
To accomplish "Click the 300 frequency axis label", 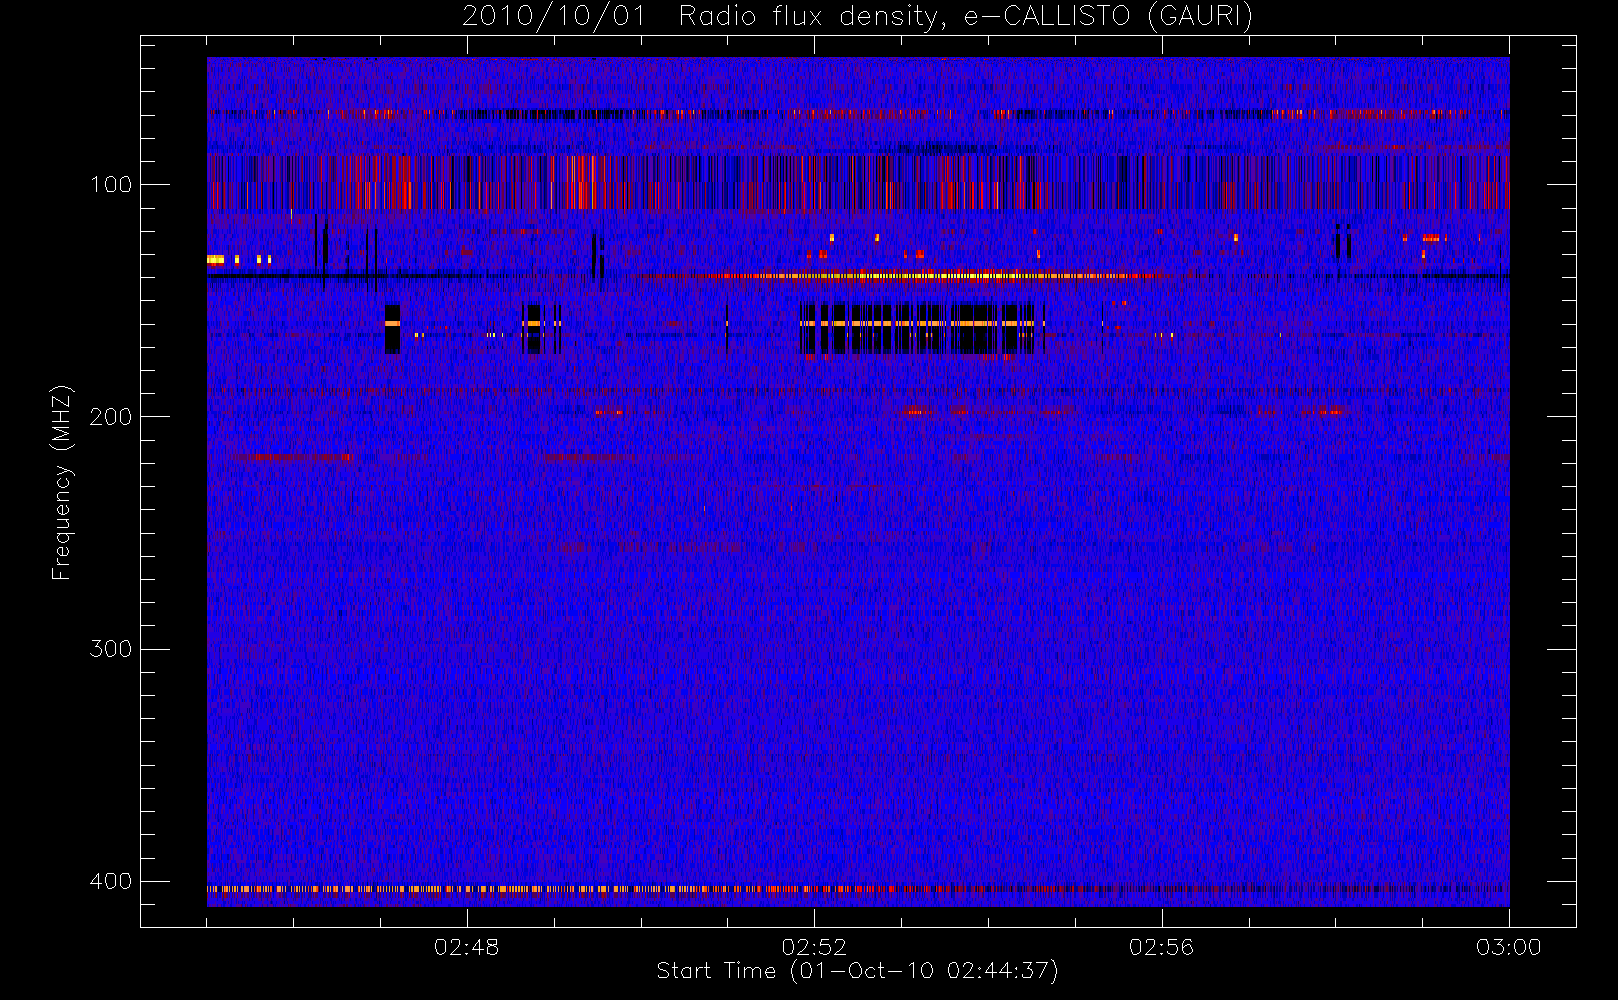I will (110, 649).
